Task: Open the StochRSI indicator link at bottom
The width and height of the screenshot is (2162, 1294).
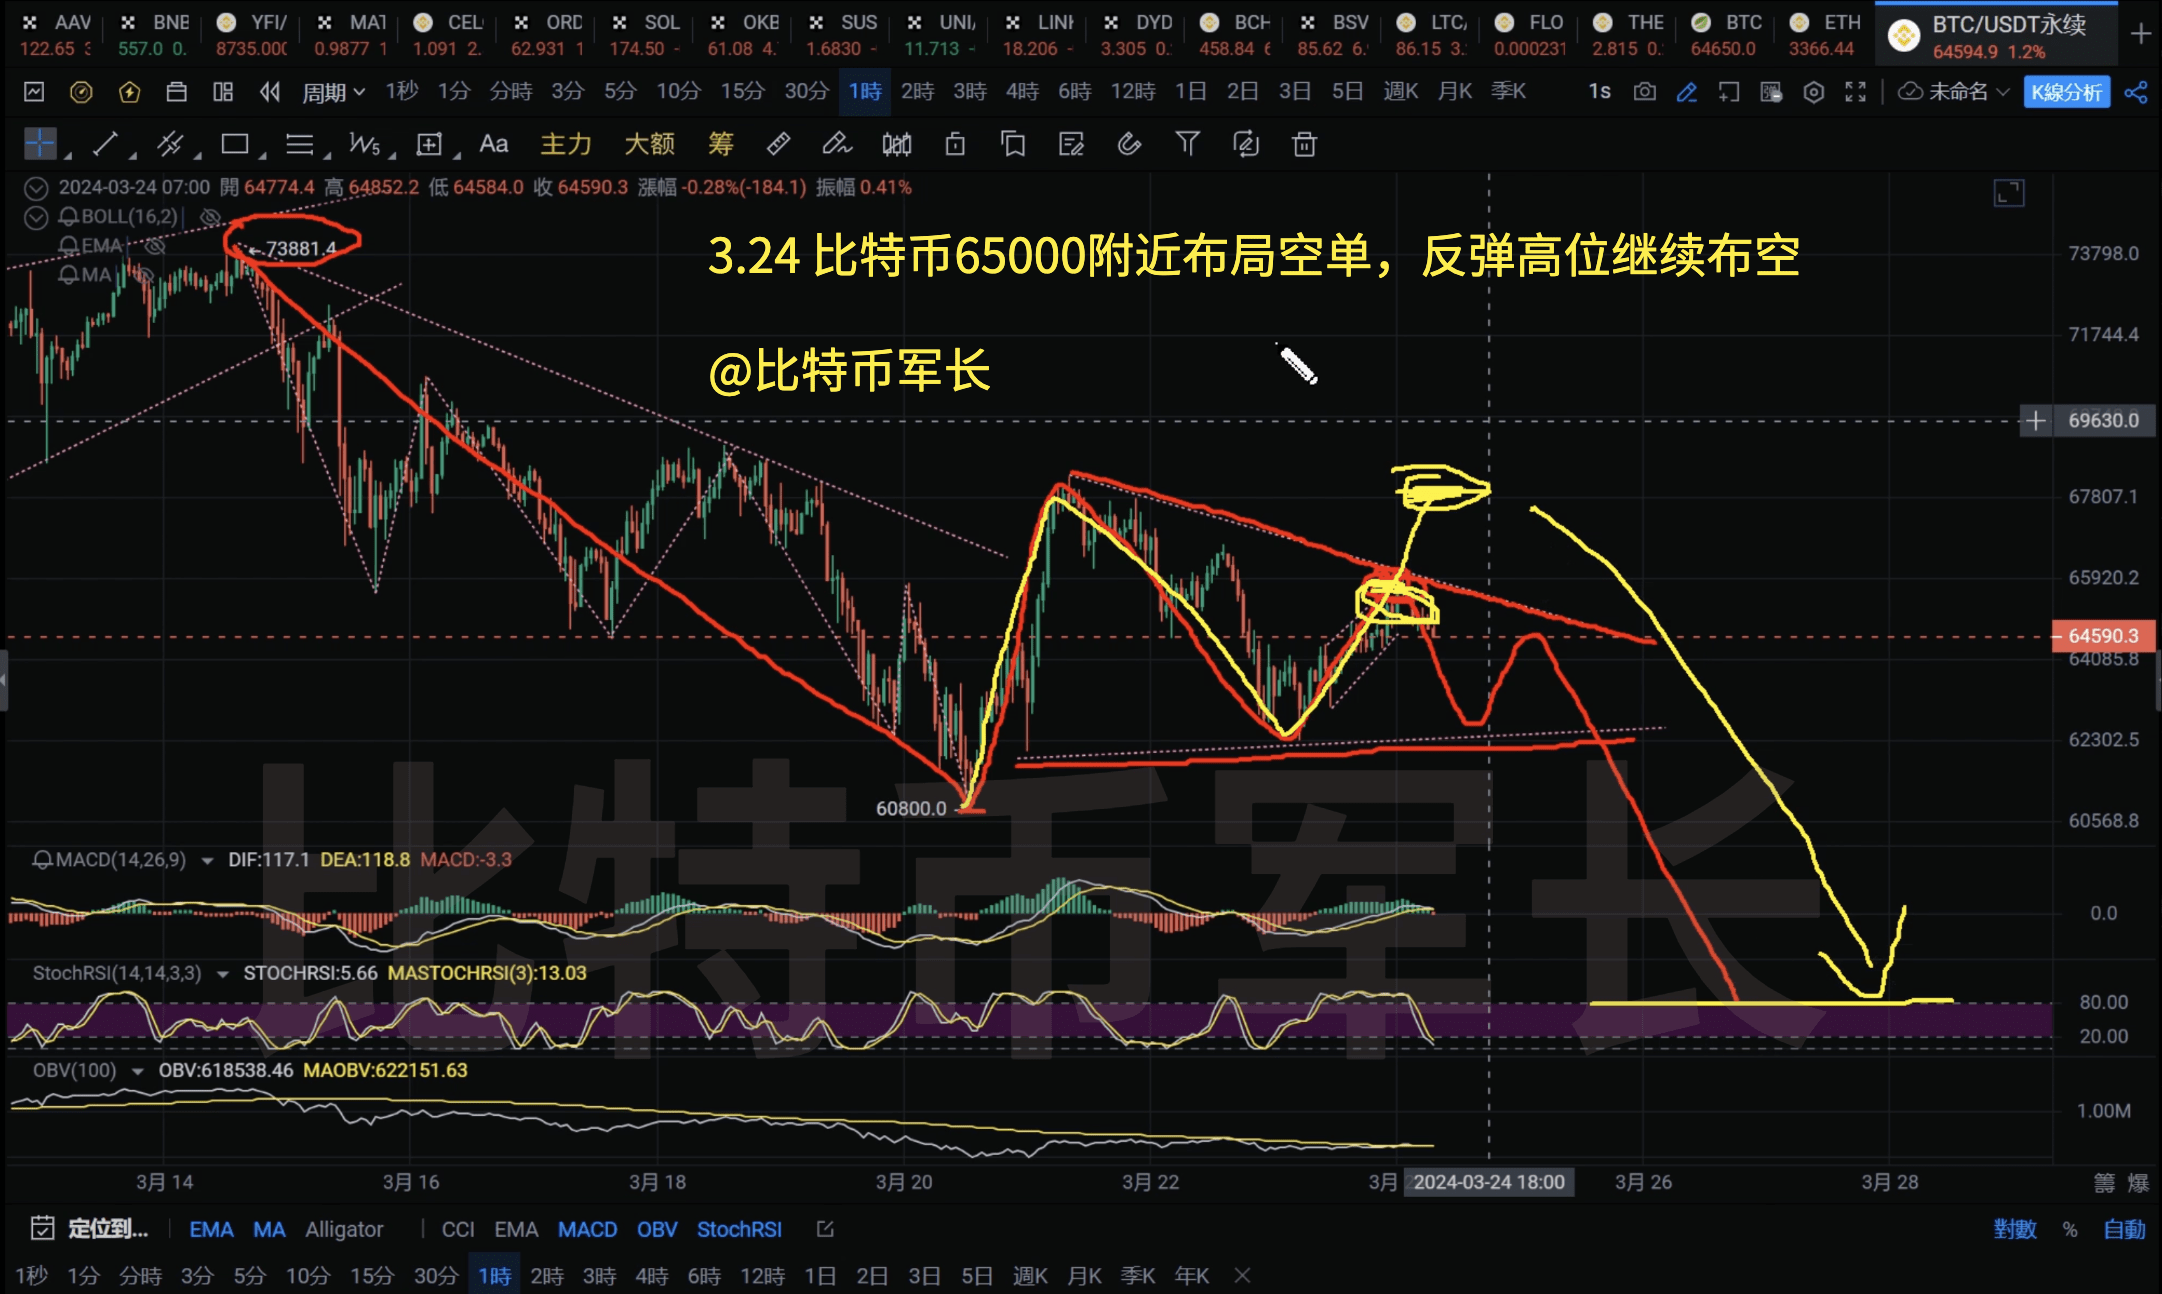Action: [739, 1229]
